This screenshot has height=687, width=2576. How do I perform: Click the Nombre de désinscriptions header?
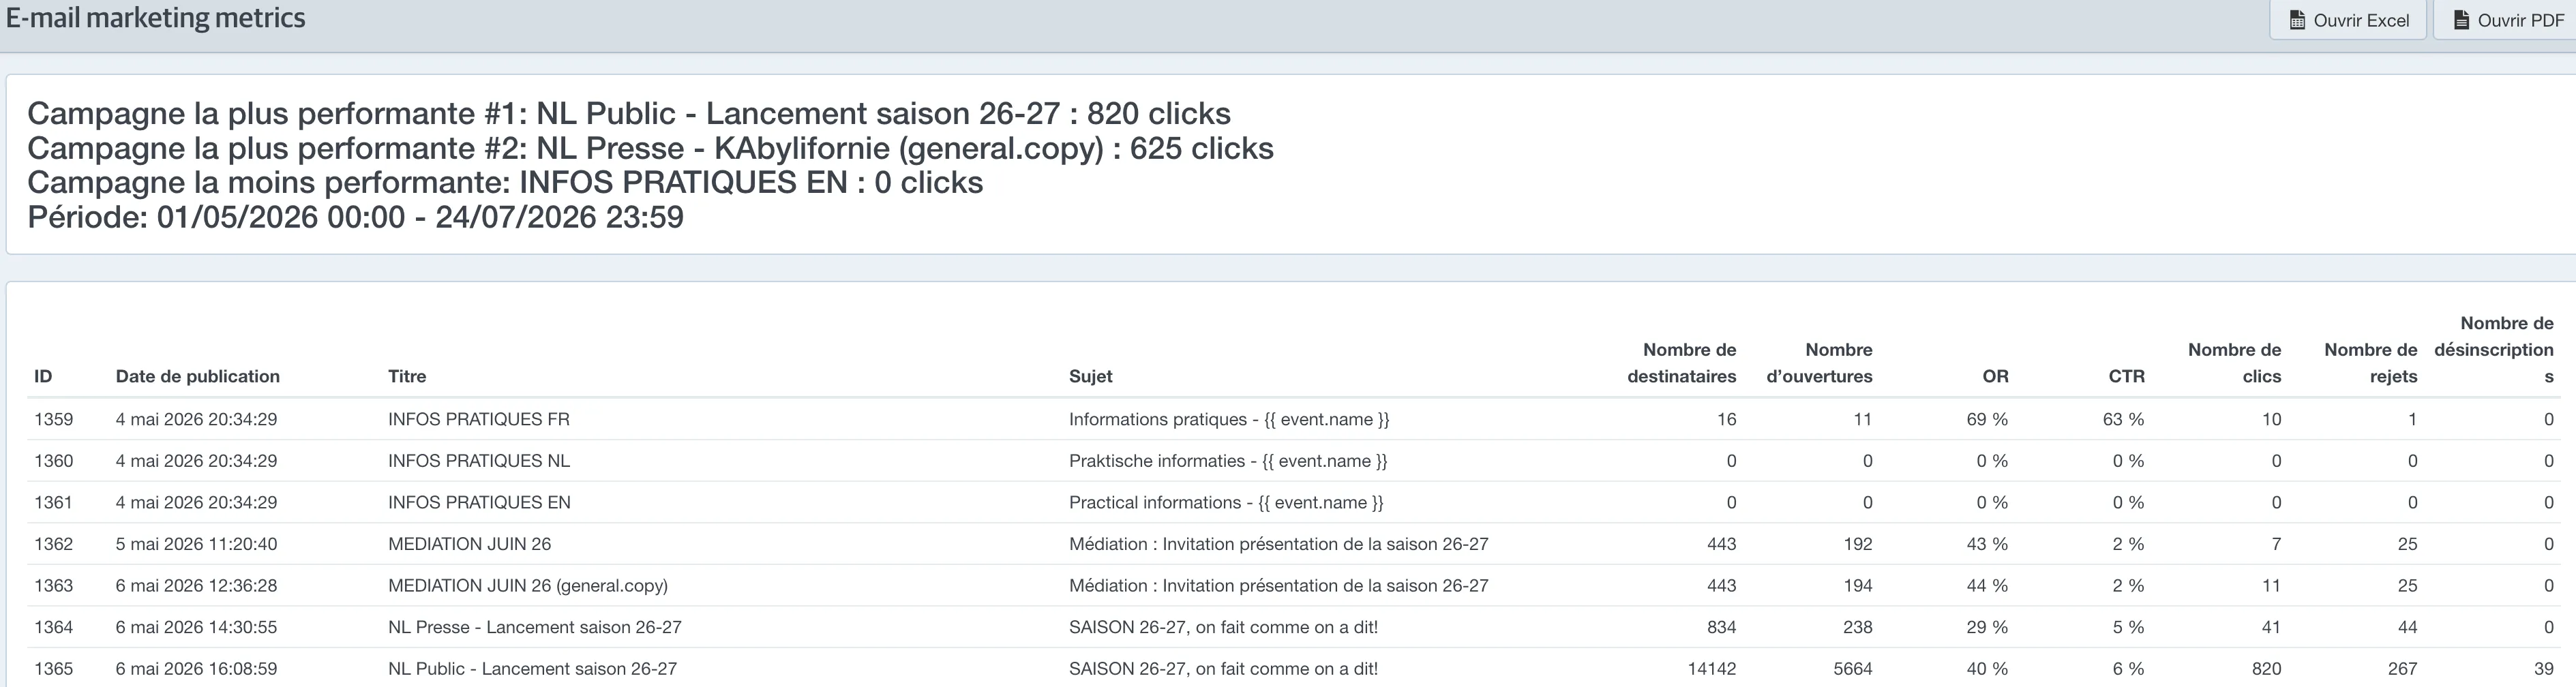click(2494, 350)
